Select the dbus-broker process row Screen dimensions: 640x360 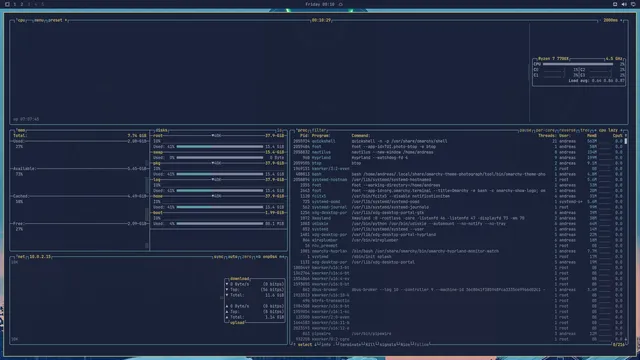coord(458,290)
